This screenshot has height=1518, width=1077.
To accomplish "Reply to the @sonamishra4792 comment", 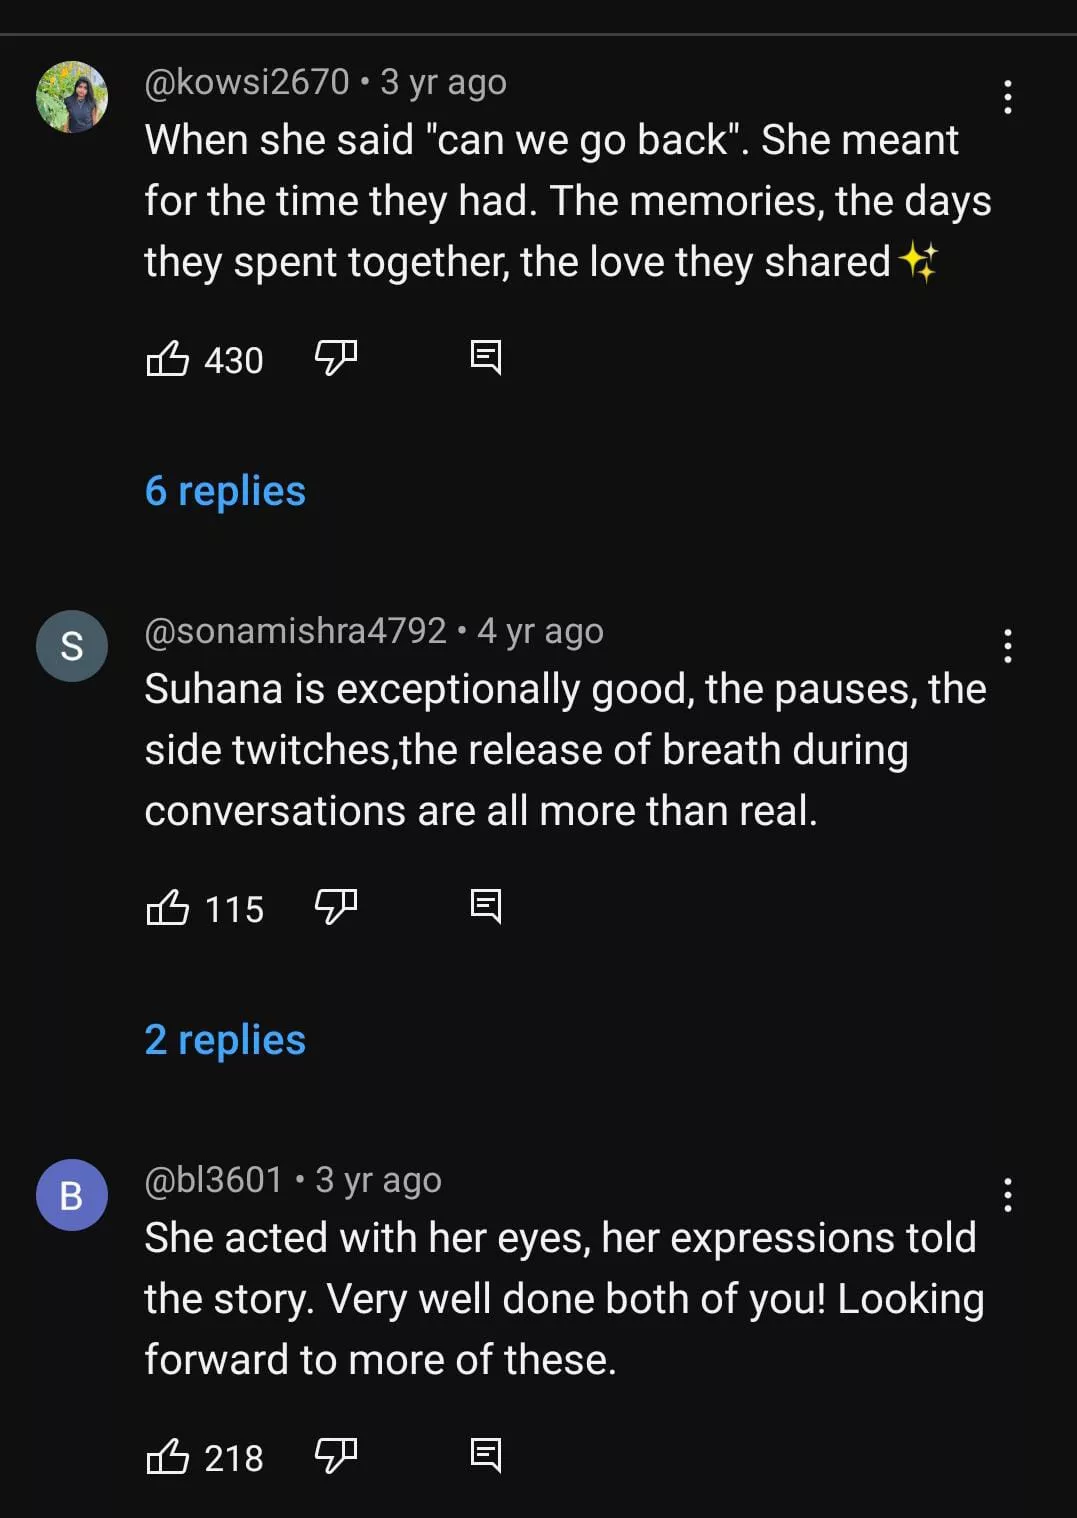I will click(486, 906).
